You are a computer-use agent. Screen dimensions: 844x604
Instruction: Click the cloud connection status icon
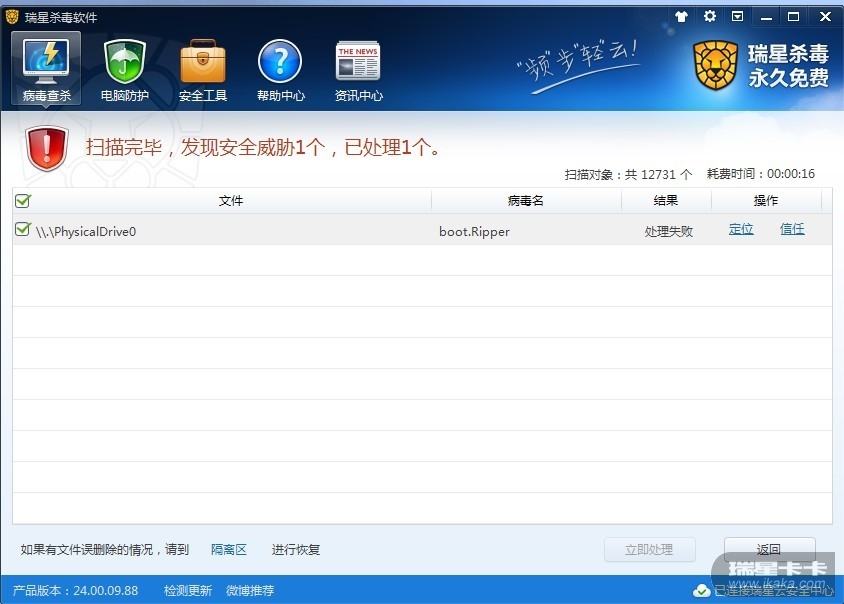click(x=701, y=591)
